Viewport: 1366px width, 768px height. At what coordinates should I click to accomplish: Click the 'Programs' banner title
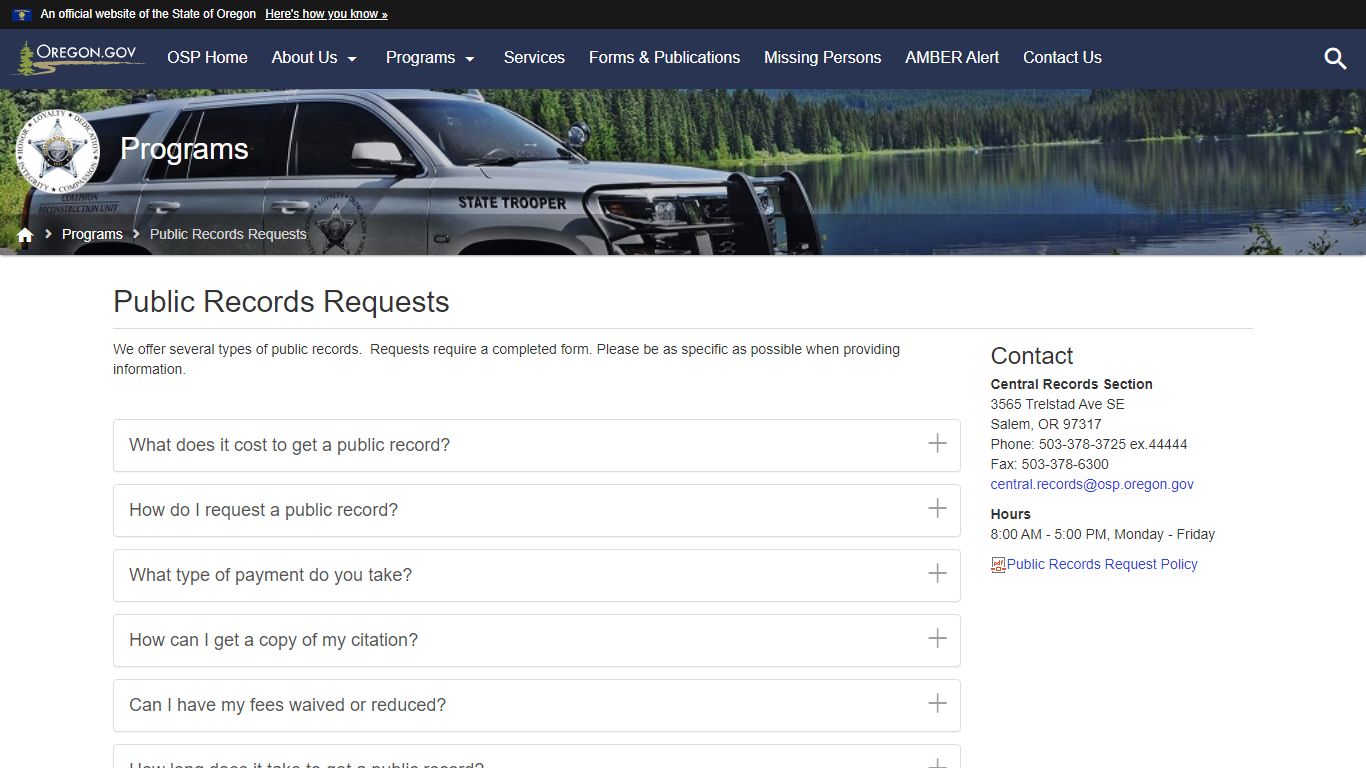coord(184,149)
